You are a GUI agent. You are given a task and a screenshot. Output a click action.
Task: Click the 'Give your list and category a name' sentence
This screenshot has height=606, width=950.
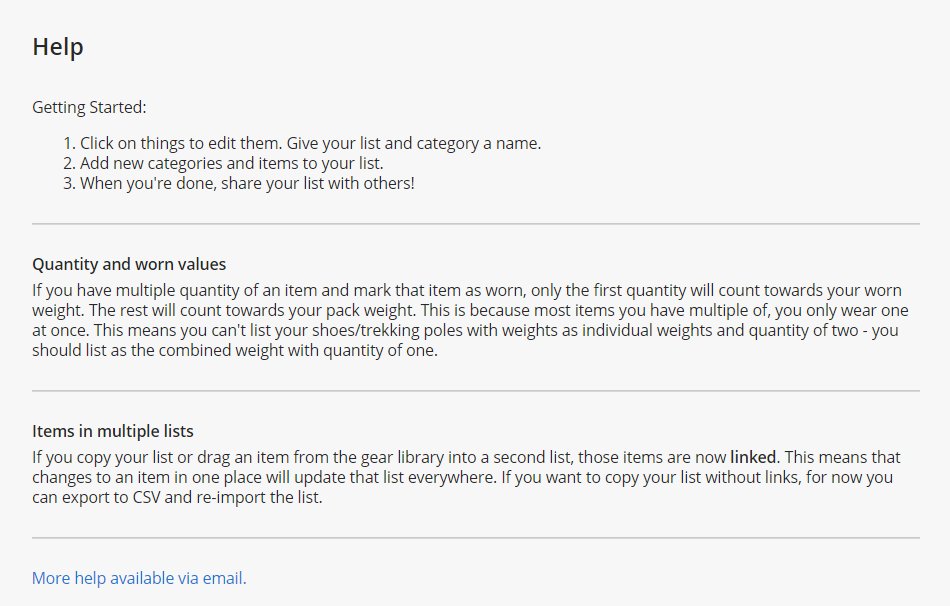click(414, 143)
